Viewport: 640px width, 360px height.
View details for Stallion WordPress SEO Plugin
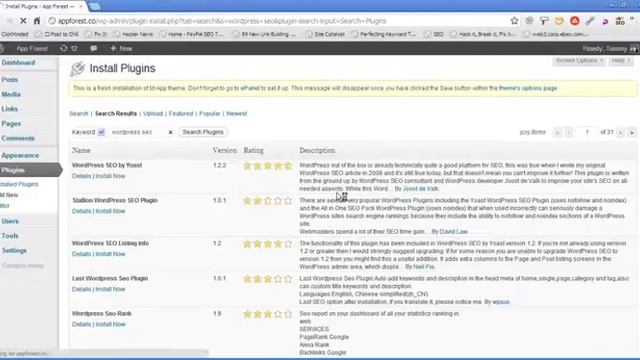(81, 211)
